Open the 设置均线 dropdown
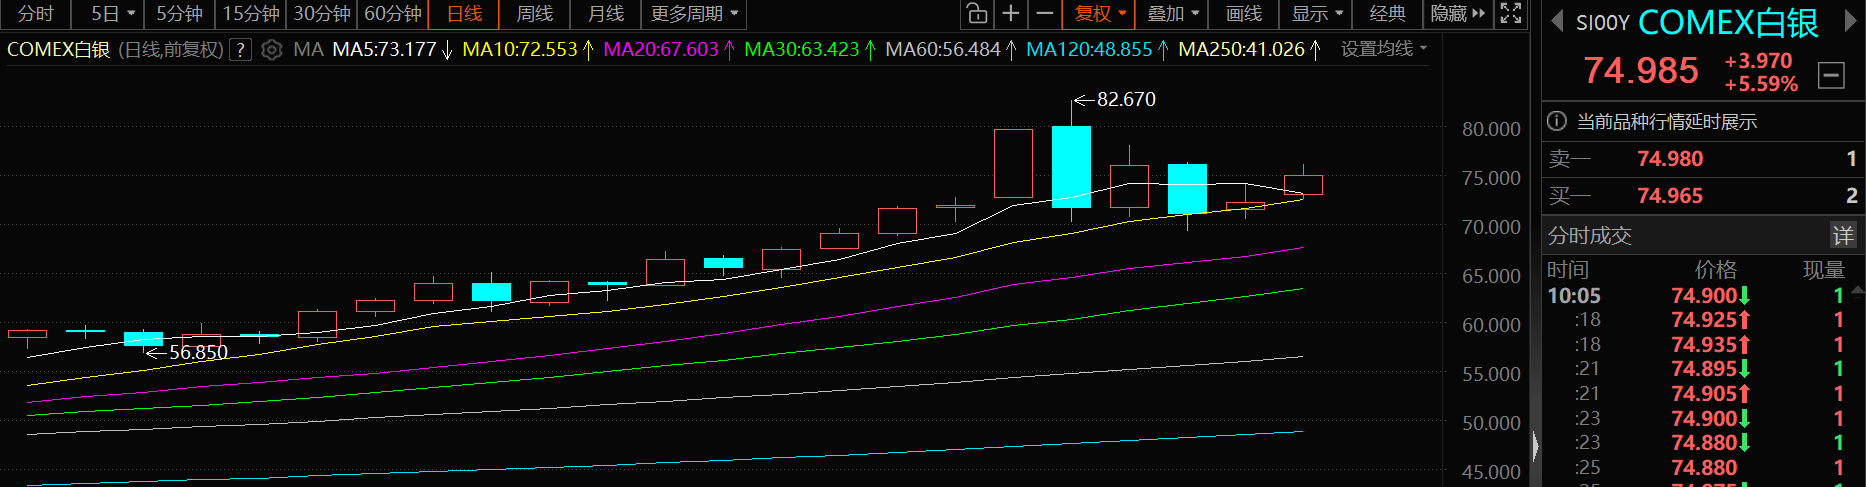1866x487 pixels. pos(1384,49)
